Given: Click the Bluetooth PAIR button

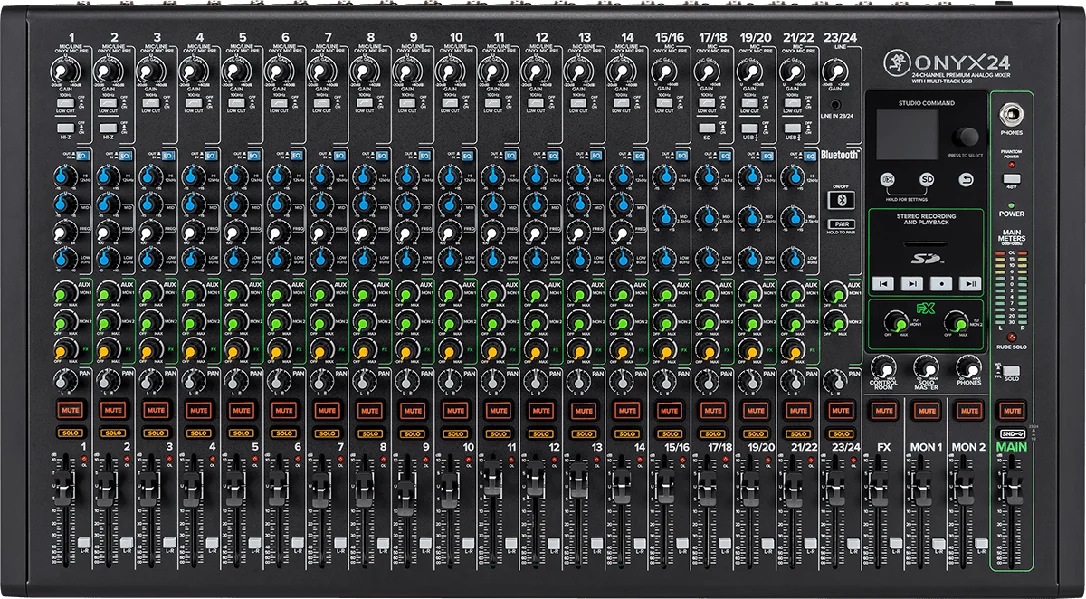Looking at the screenshot, I should click(x=840, y=224).
